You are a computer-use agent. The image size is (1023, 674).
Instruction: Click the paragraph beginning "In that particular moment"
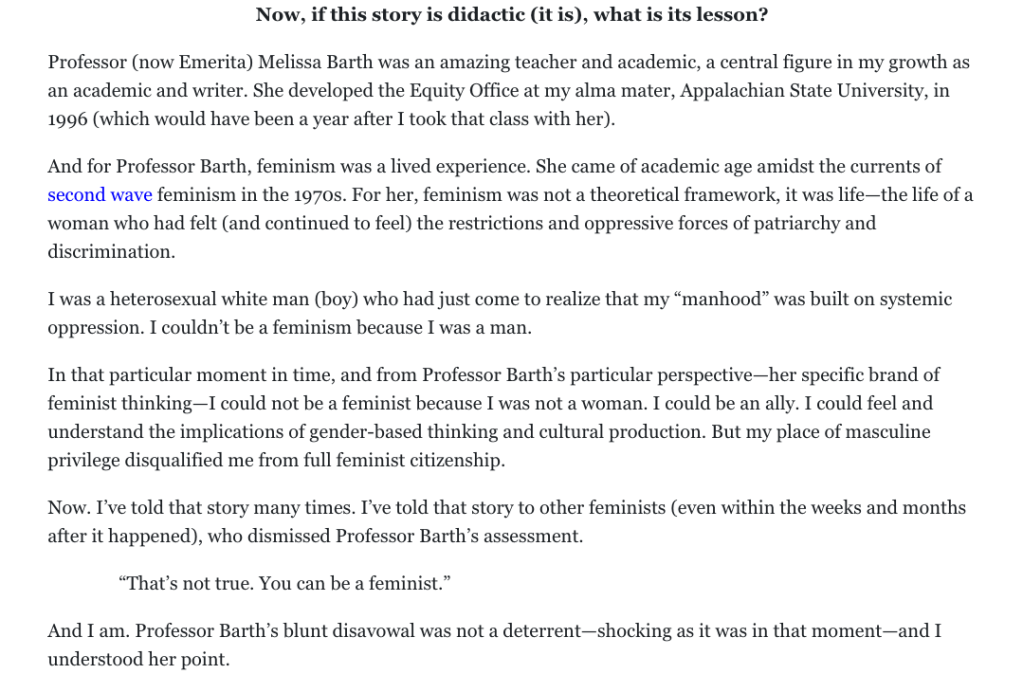tap(500, 418)
